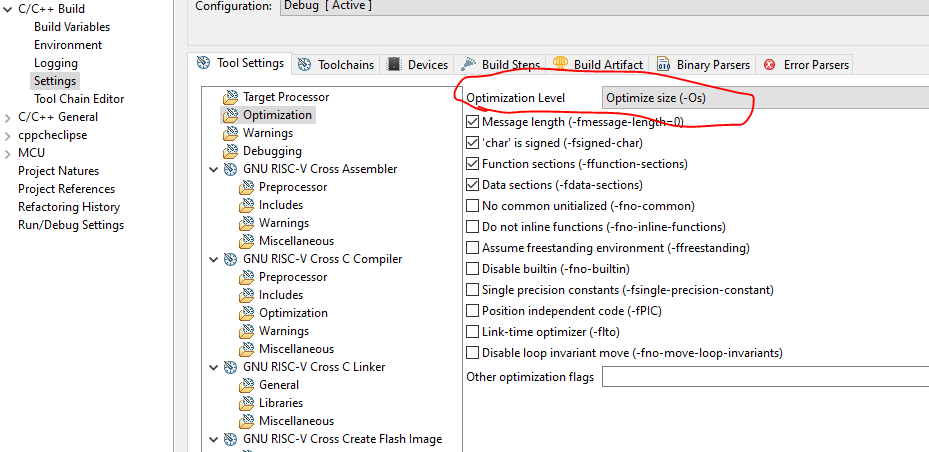929x452 pixels.
Task: Click the Target Processor icon in tree
Action: tap(230, 97)
